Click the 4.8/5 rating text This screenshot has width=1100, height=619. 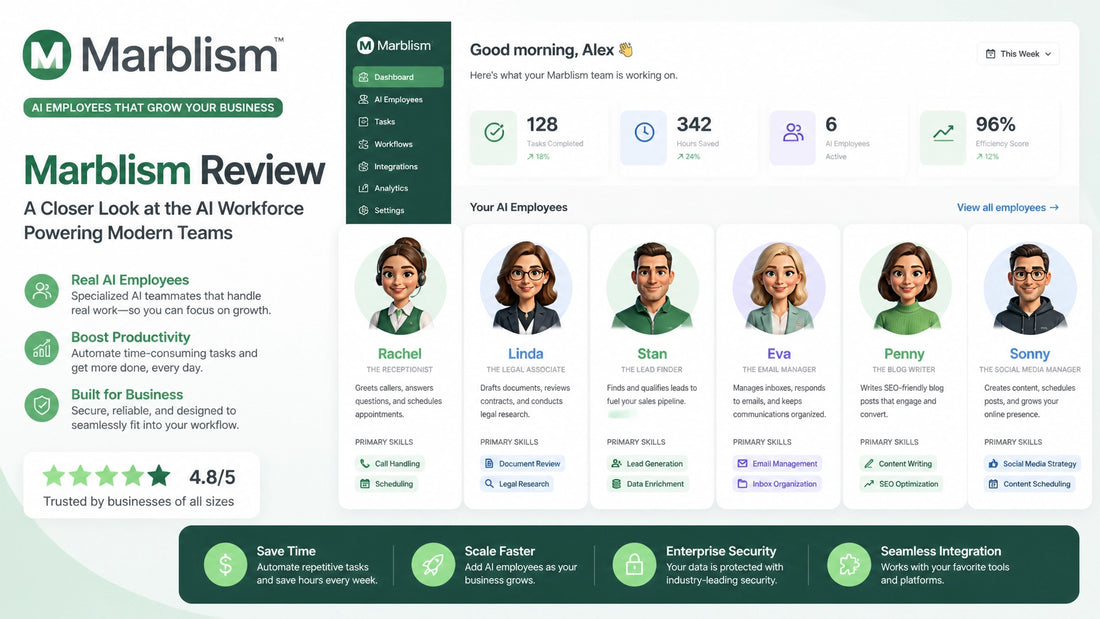[x=212, y=477]
